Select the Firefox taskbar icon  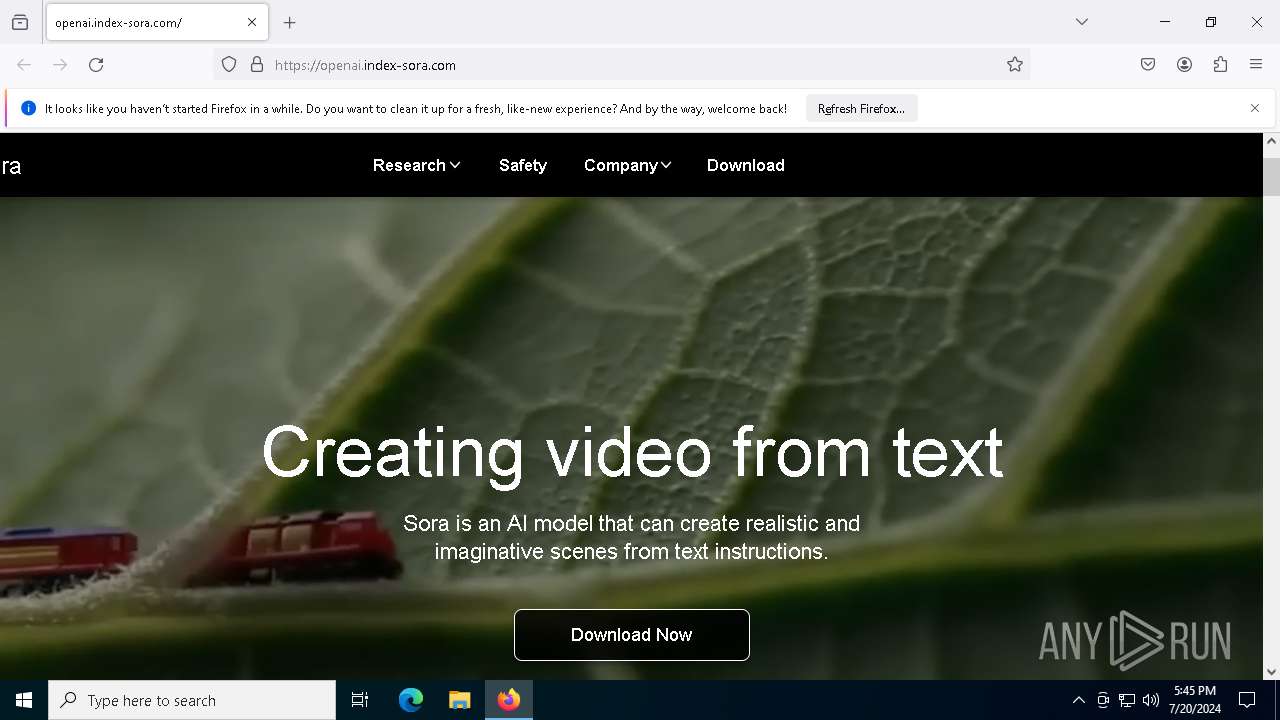[x=509, y=700]
